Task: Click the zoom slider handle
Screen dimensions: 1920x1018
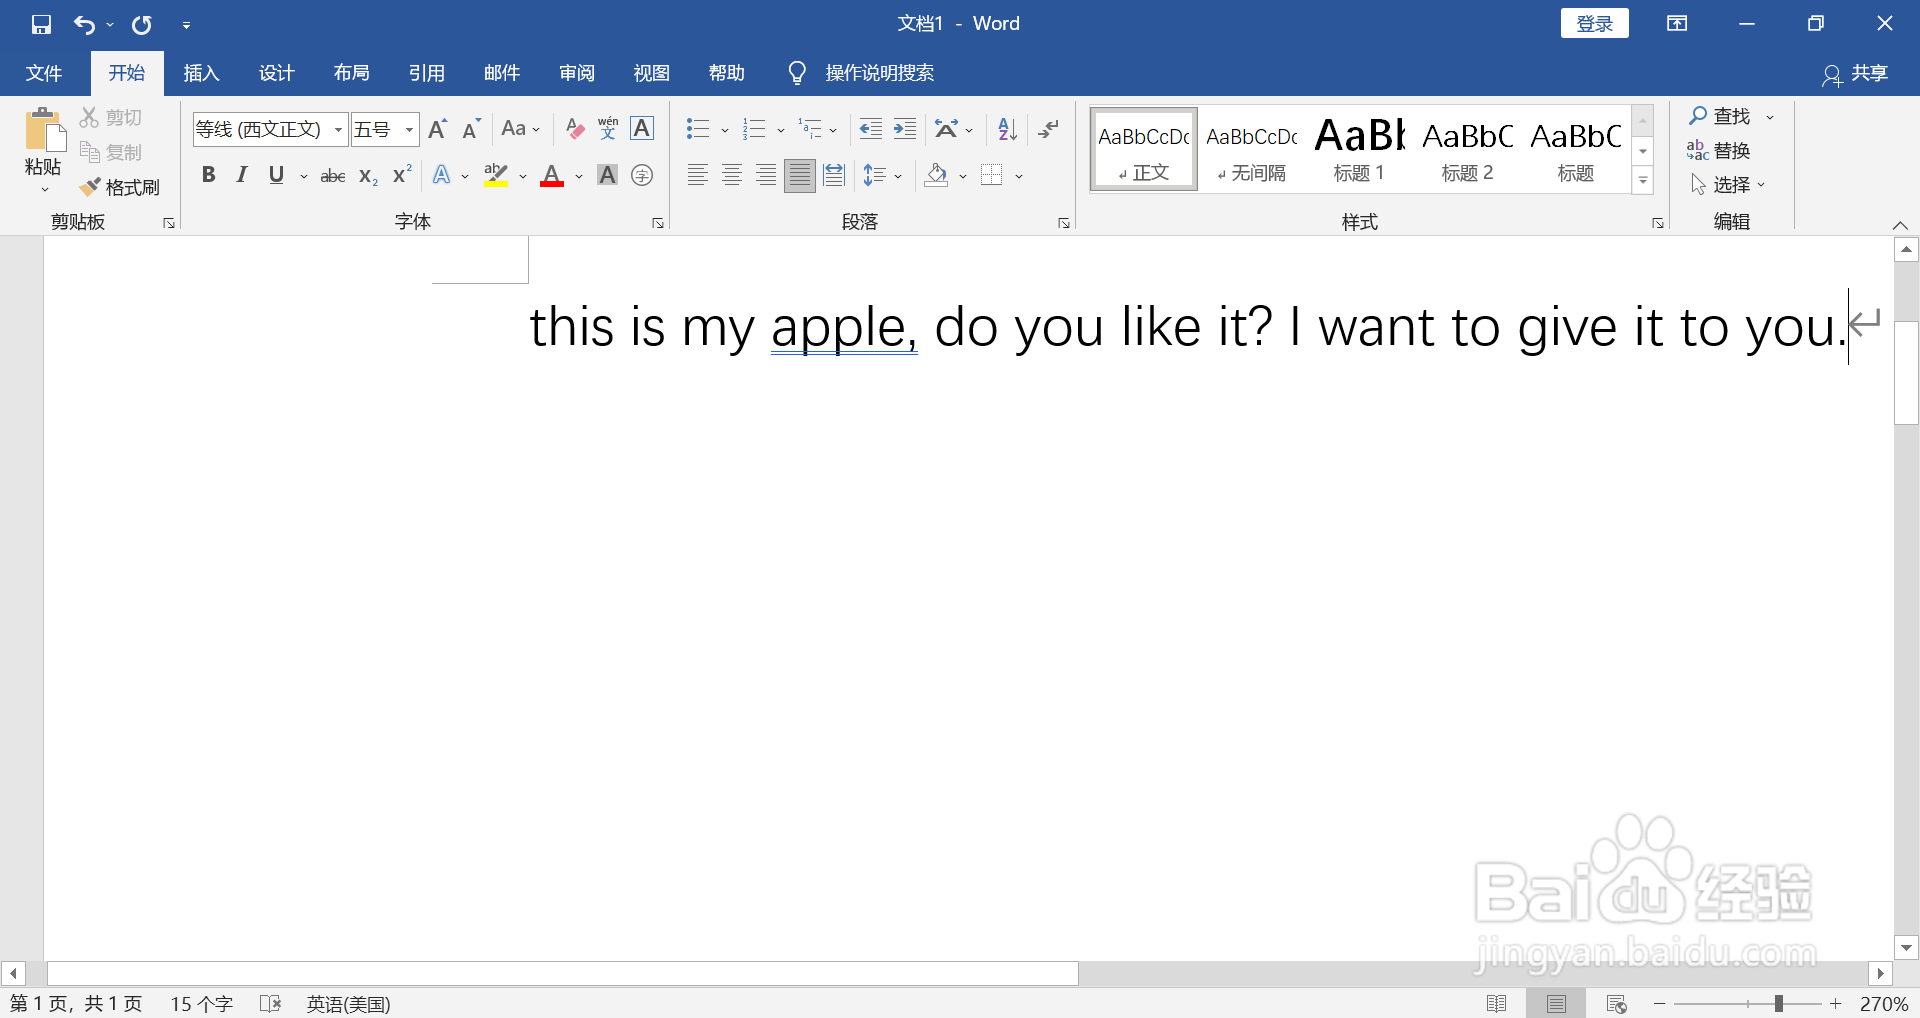Action: pyautogui.click(x=1779, y=1003)
